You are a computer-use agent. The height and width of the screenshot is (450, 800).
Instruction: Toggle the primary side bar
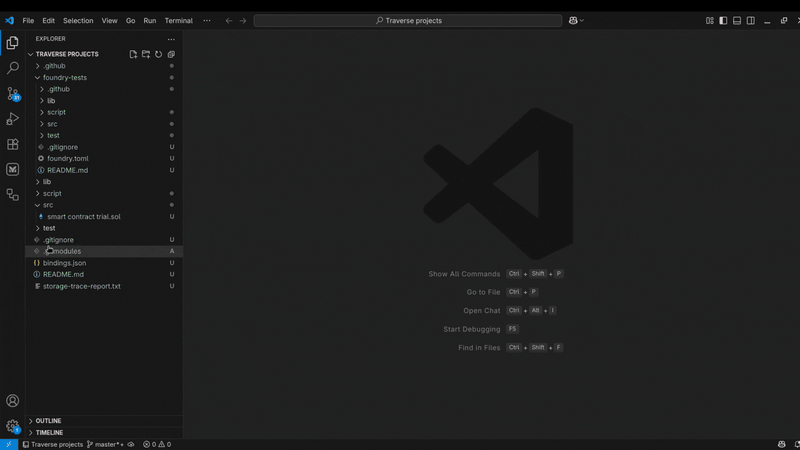click(x=723, y=20)
